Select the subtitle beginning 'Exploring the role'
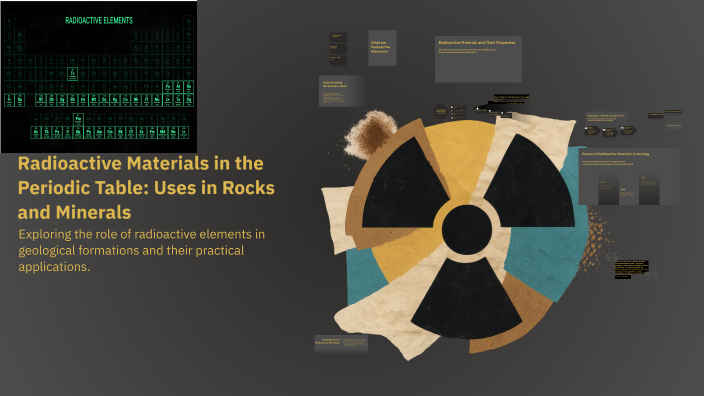This screenshot has width=704, height=396. point(142,250)
